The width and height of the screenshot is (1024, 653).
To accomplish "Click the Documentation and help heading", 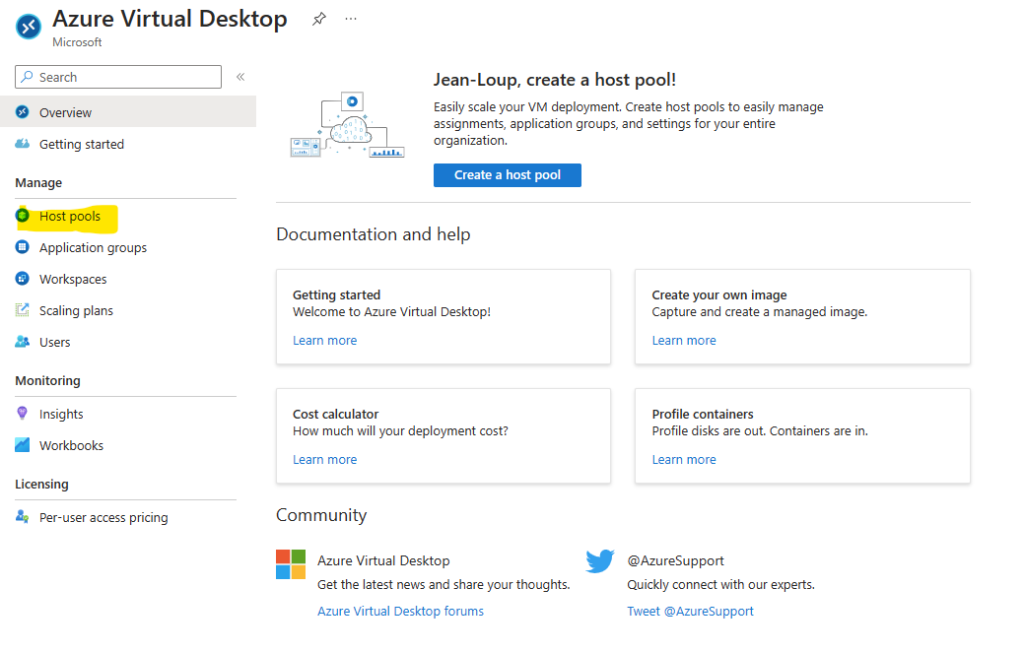I will click(373, 234).
